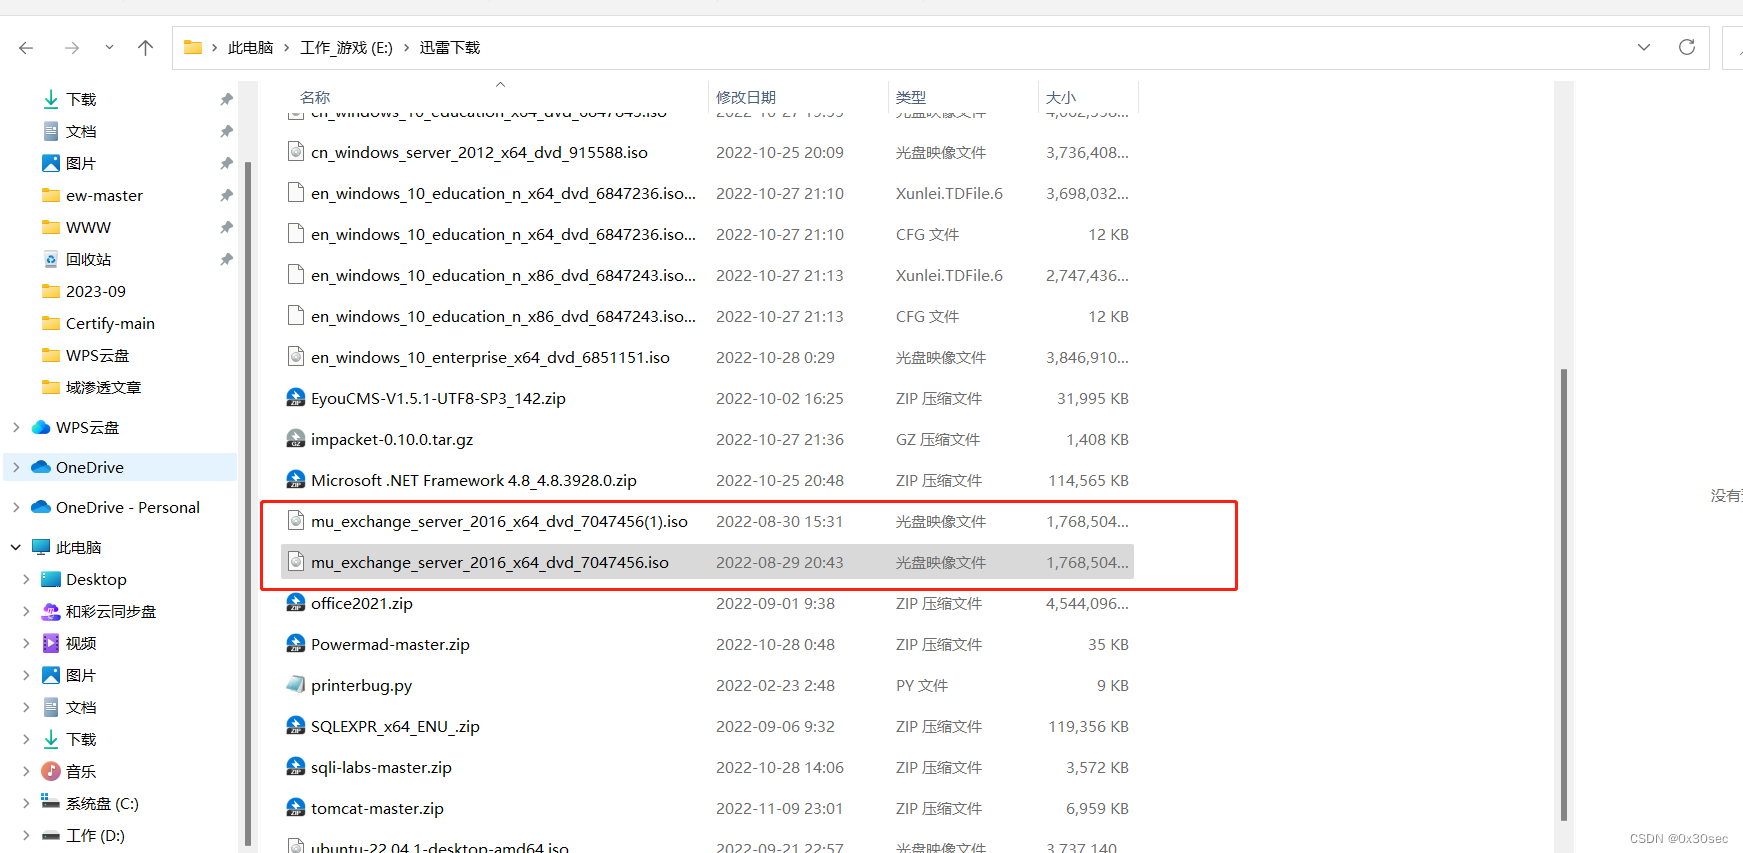Click the sqli-labs-master.zip file icon
This screenshot has height=853, width=1743.
click(x=296, y=766)
